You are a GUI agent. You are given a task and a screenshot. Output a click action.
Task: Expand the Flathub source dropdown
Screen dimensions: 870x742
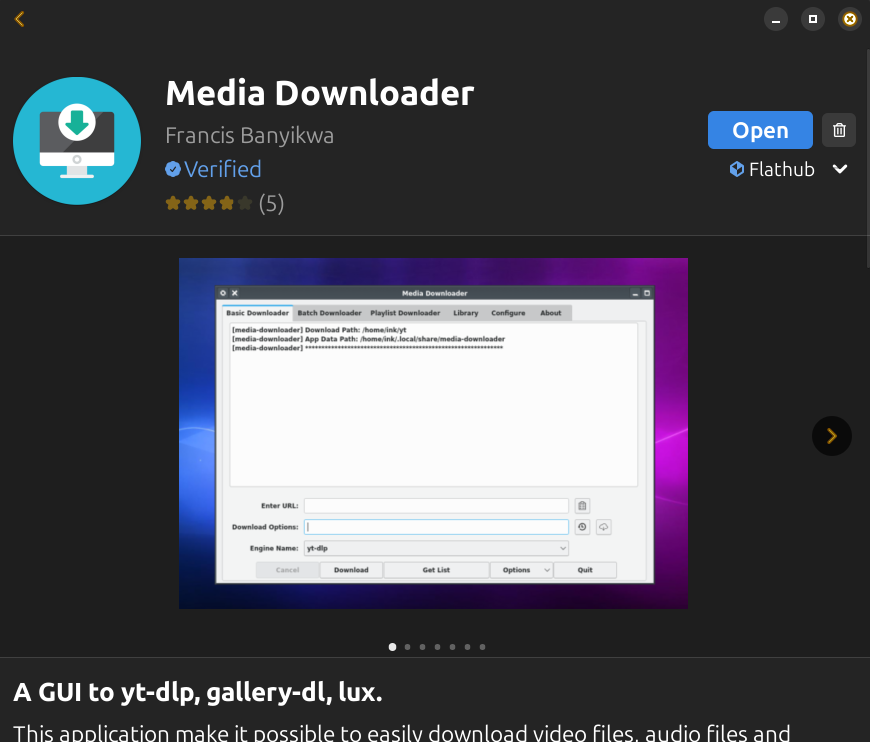tap(840, 169)
